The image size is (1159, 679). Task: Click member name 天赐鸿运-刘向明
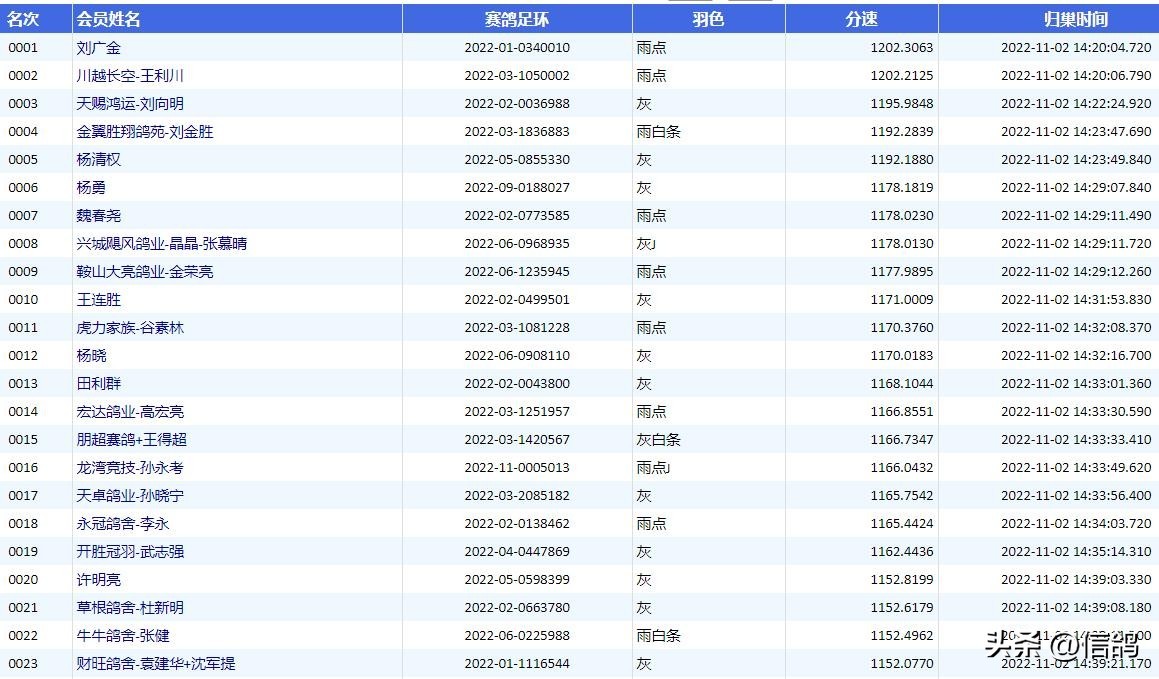coord(130,104)
